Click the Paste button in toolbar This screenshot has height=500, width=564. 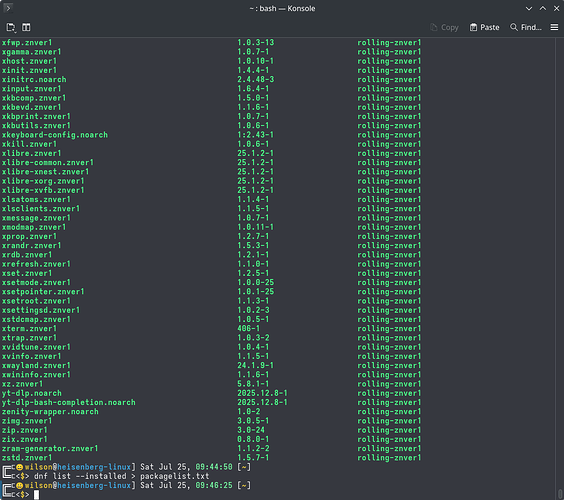[x=485, y=27]
